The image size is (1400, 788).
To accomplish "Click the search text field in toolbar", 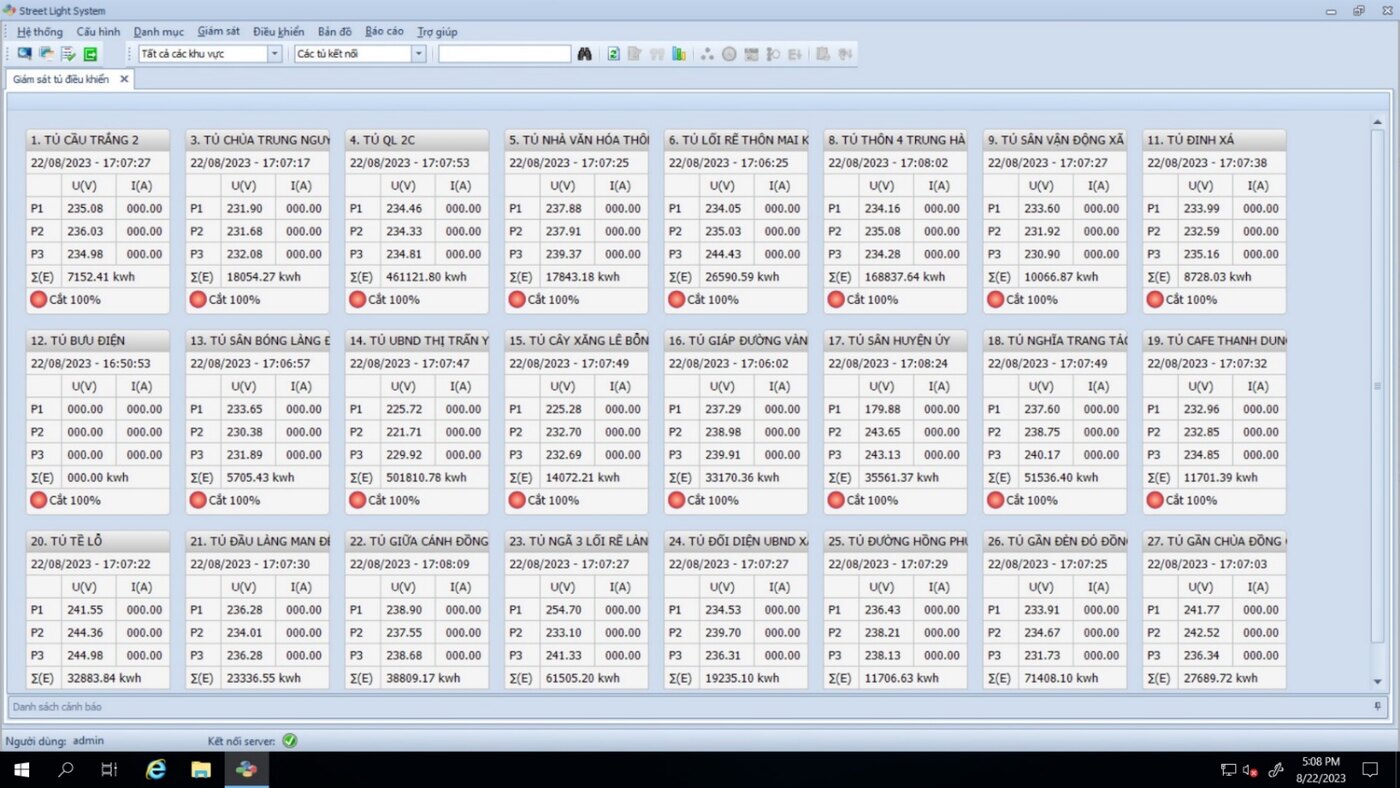I will tap(505, 54).
